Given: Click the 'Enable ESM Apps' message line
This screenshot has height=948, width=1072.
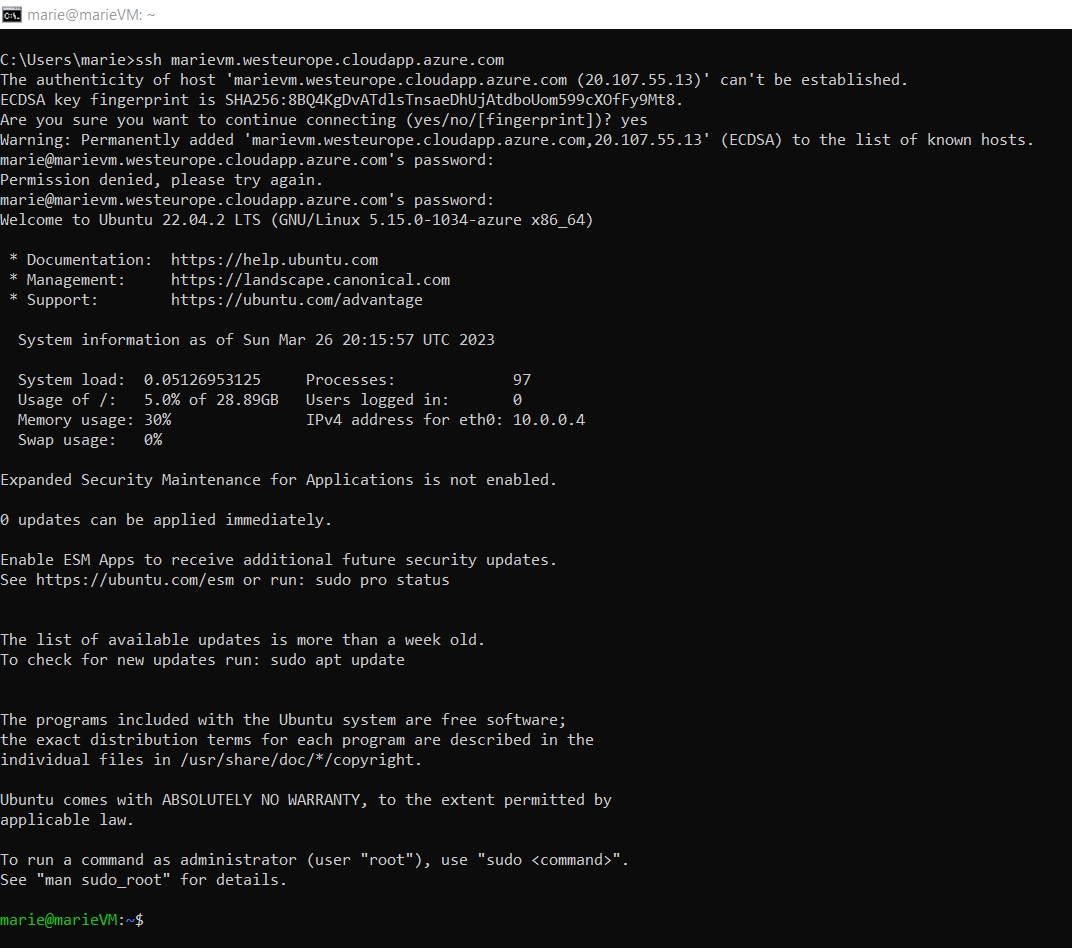Looking at the screenshot, I should coord(279,560).
